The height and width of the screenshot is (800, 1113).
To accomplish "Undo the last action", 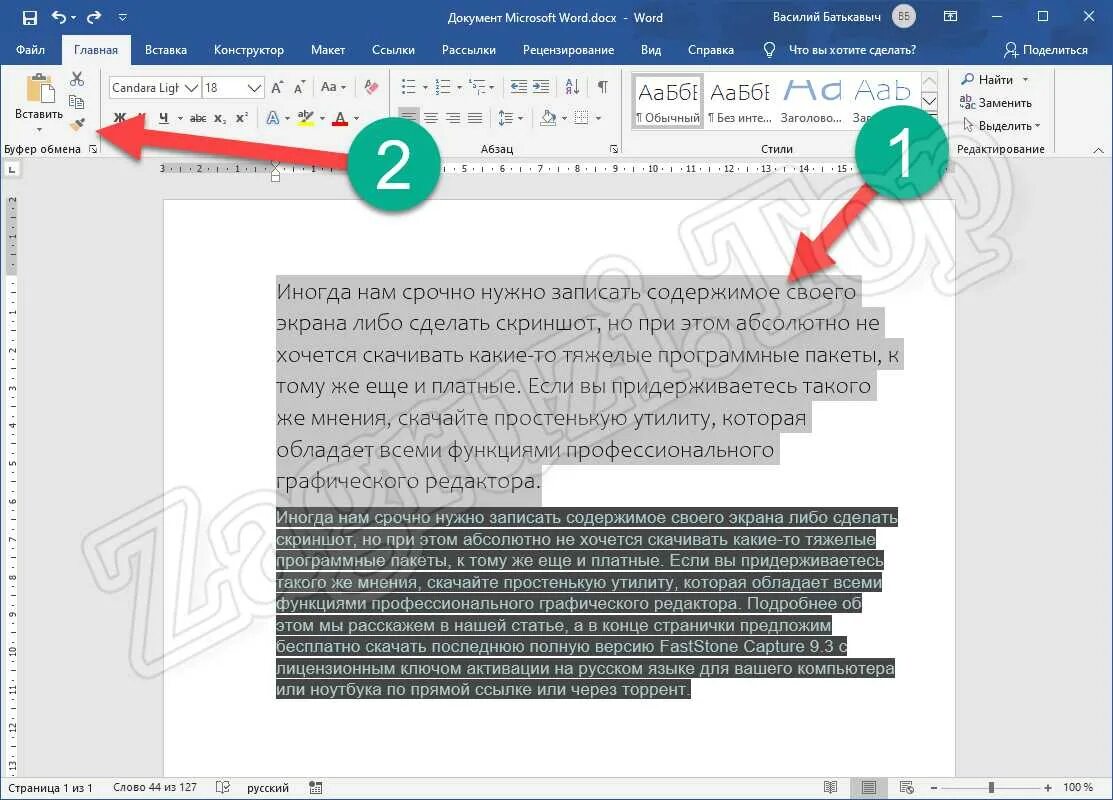I will (59, 17).
